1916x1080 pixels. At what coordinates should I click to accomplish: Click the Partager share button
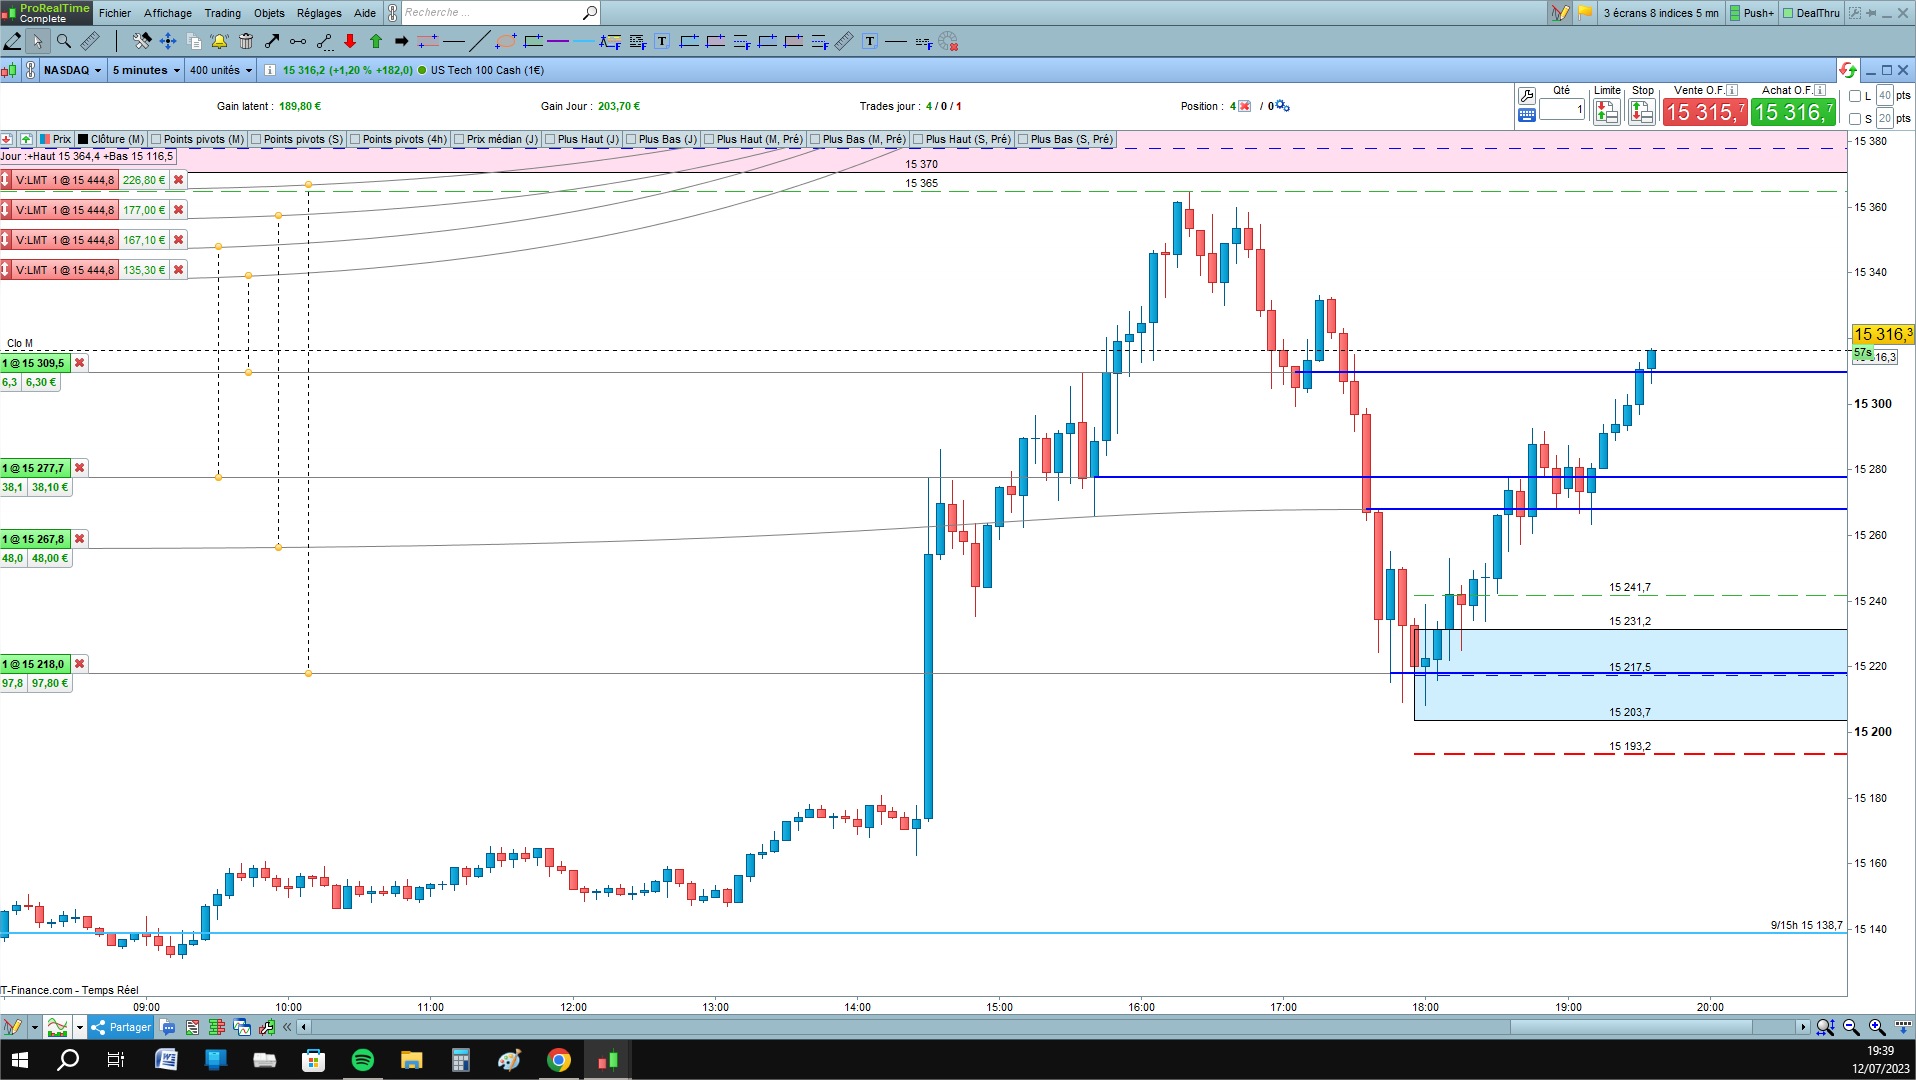pos(121,1027)
